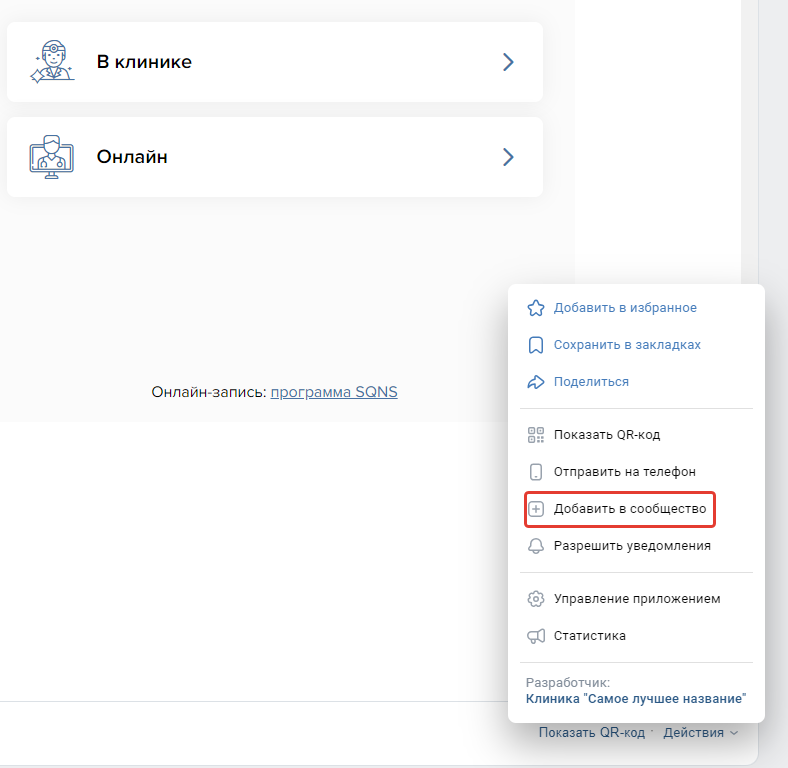Toggle the 'Действия' dropdown
This screenshot has width=788, height=768.
pyautogui.click(x=701, y=733)
